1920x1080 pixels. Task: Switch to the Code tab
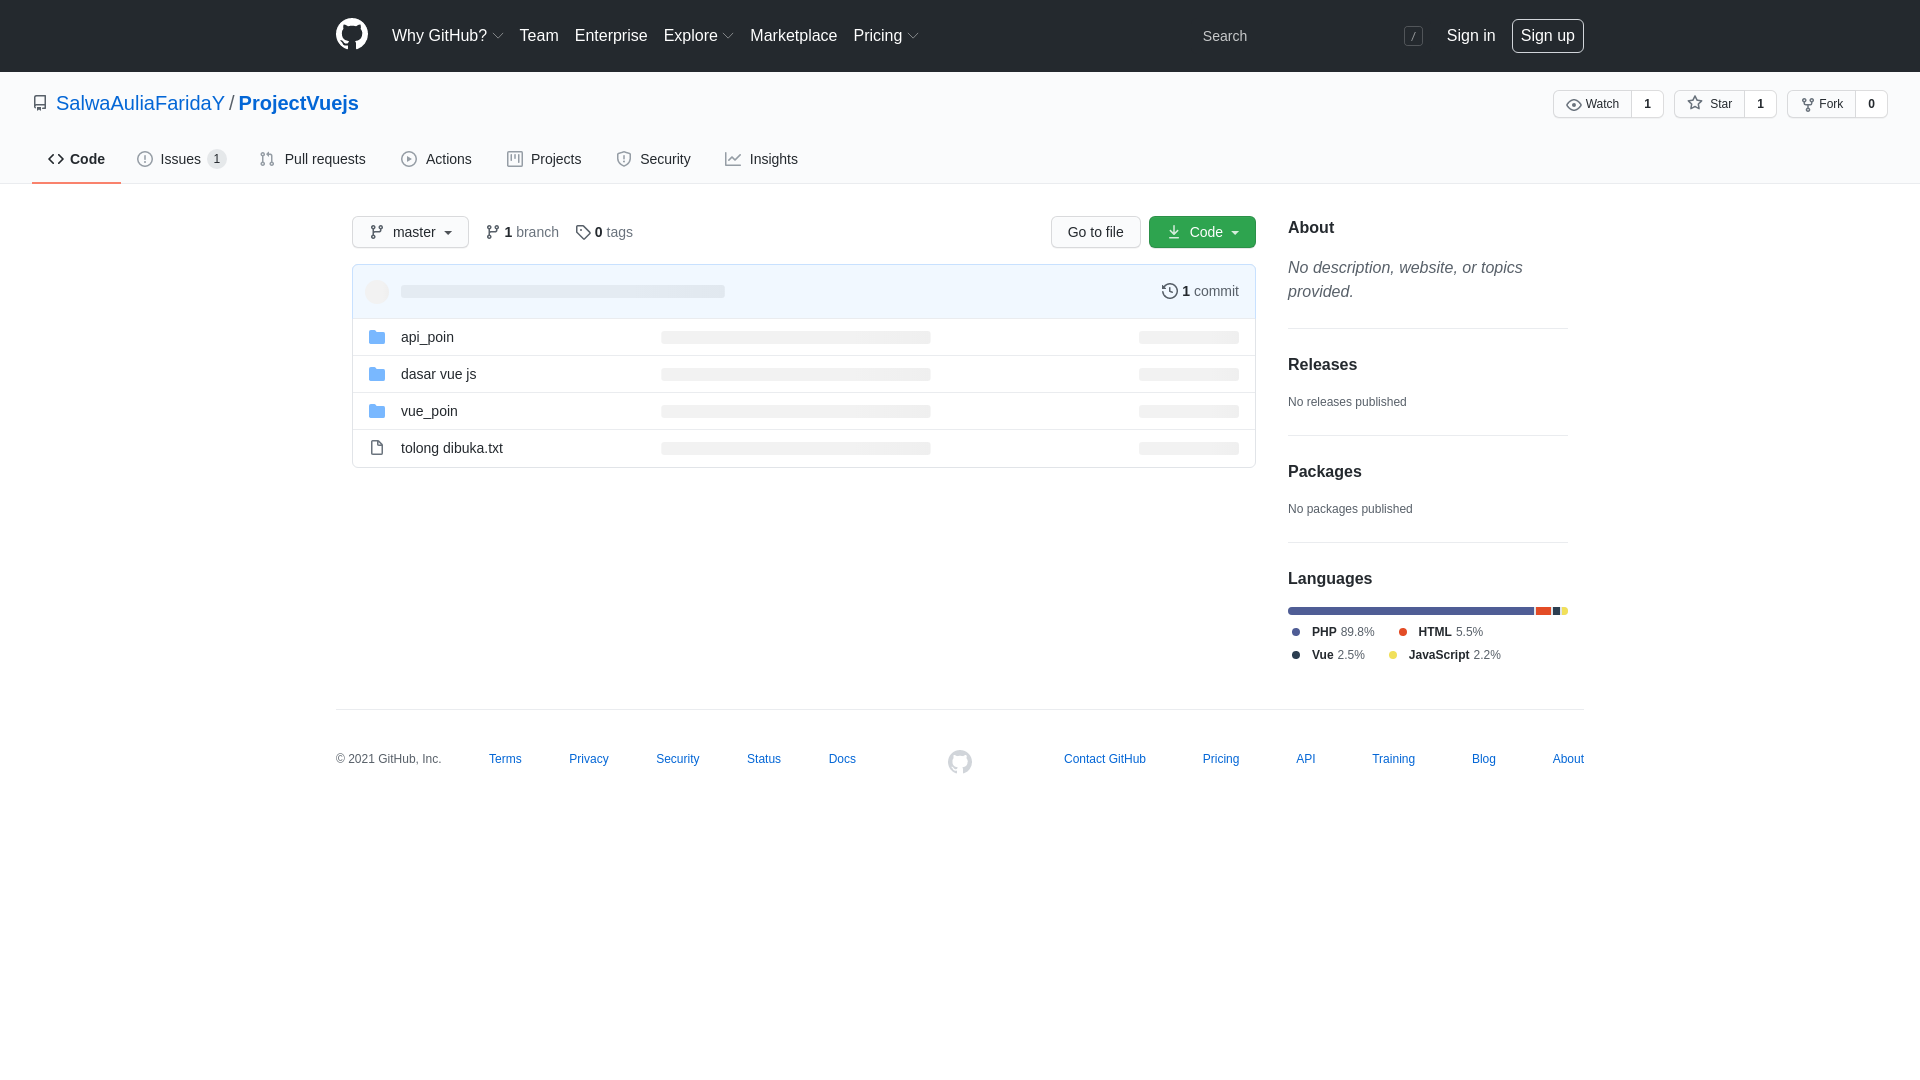(x=76, y=159)
